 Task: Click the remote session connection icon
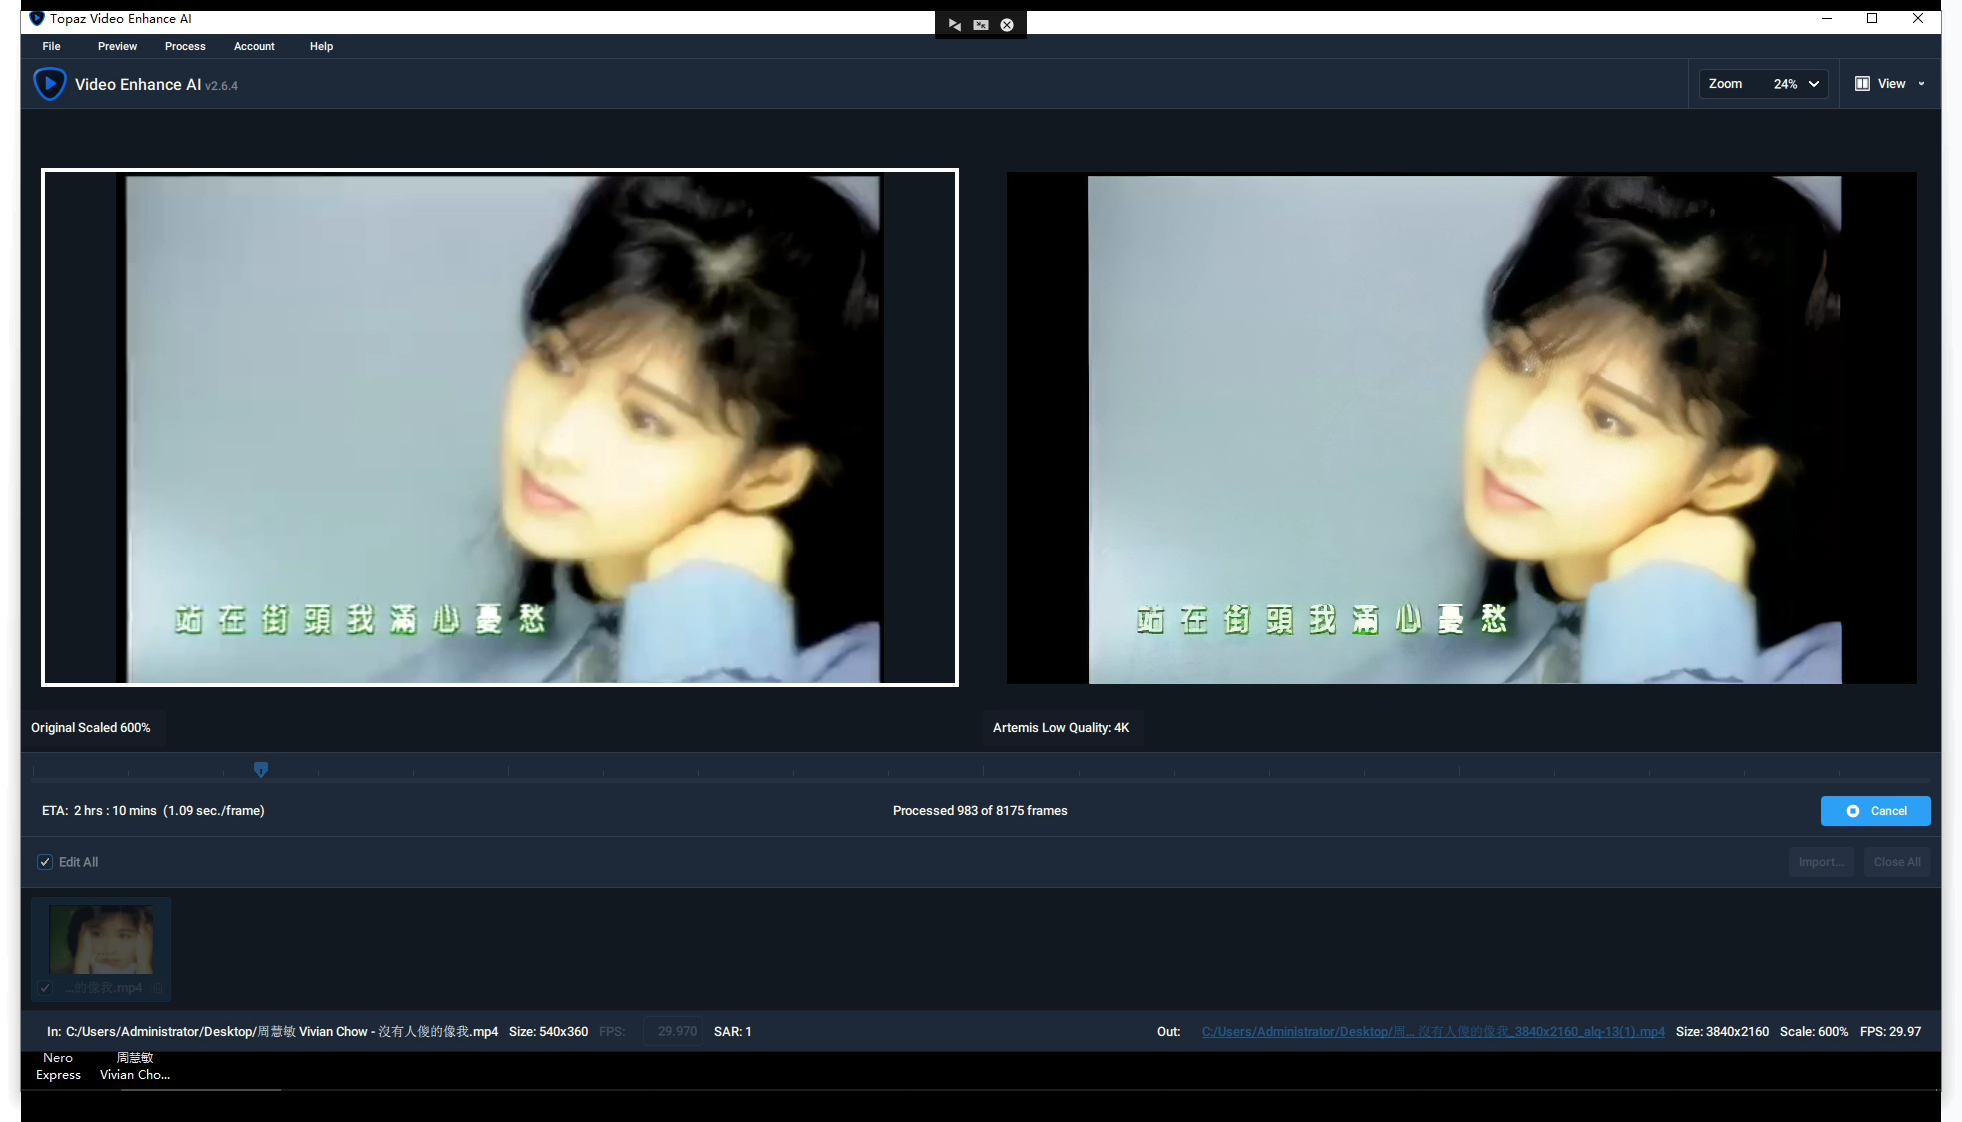954,25
